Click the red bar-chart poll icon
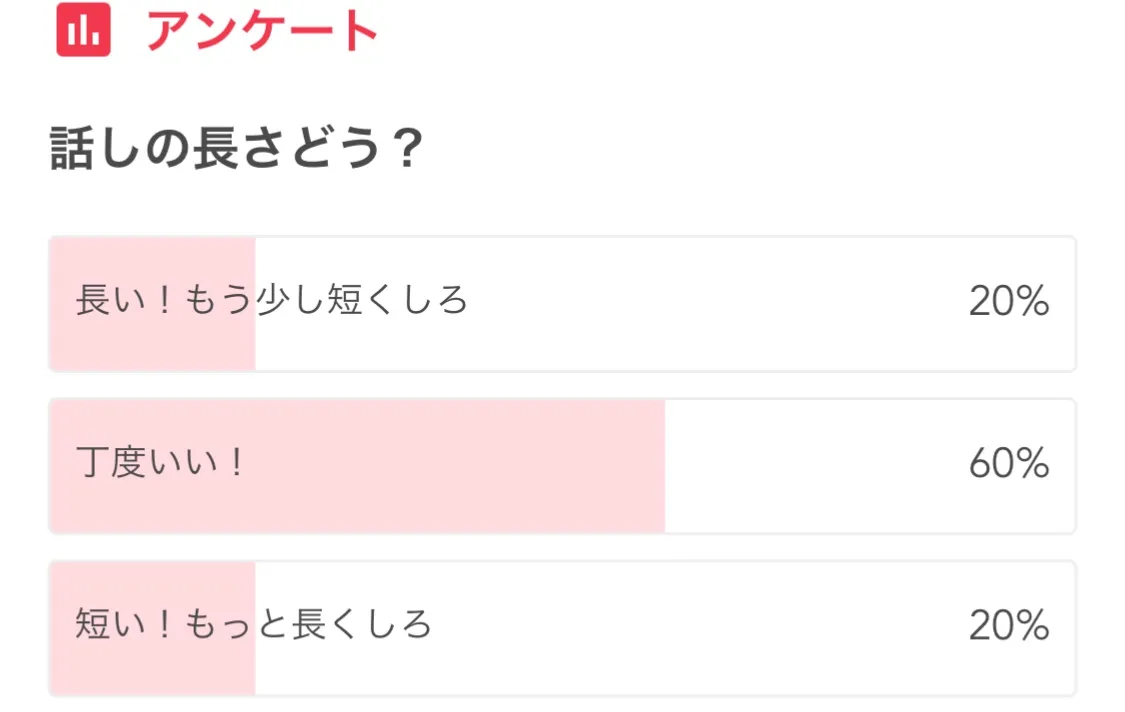 click(x=83, y=30)
